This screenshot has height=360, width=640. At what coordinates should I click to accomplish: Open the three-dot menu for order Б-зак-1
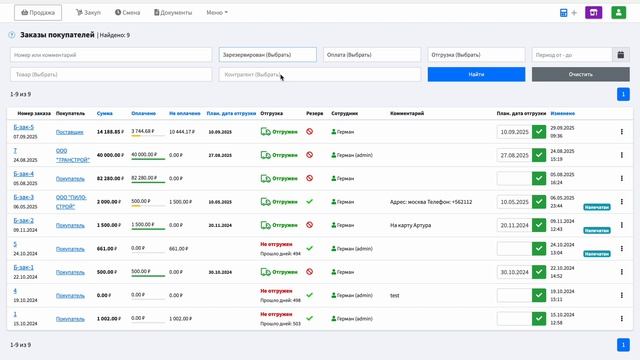click(x=622, y=272)
